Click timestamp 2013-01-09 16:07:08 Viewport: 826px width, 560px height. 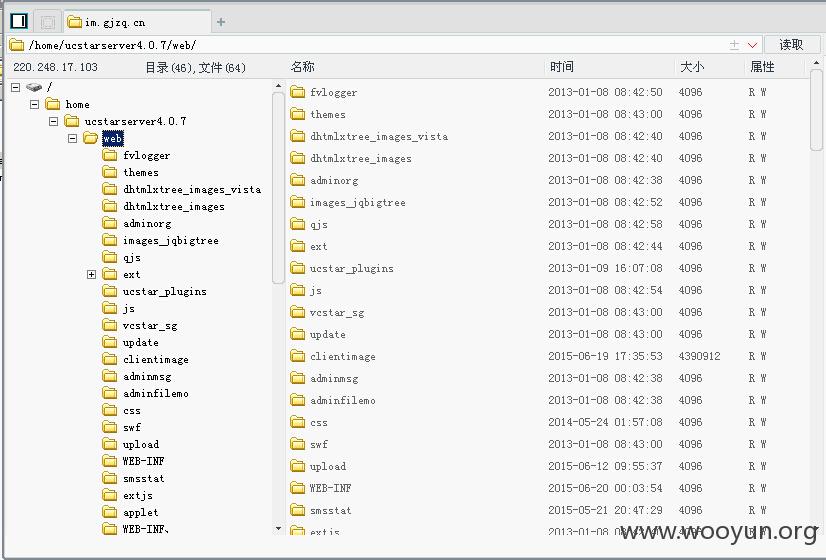coord(605,268)
